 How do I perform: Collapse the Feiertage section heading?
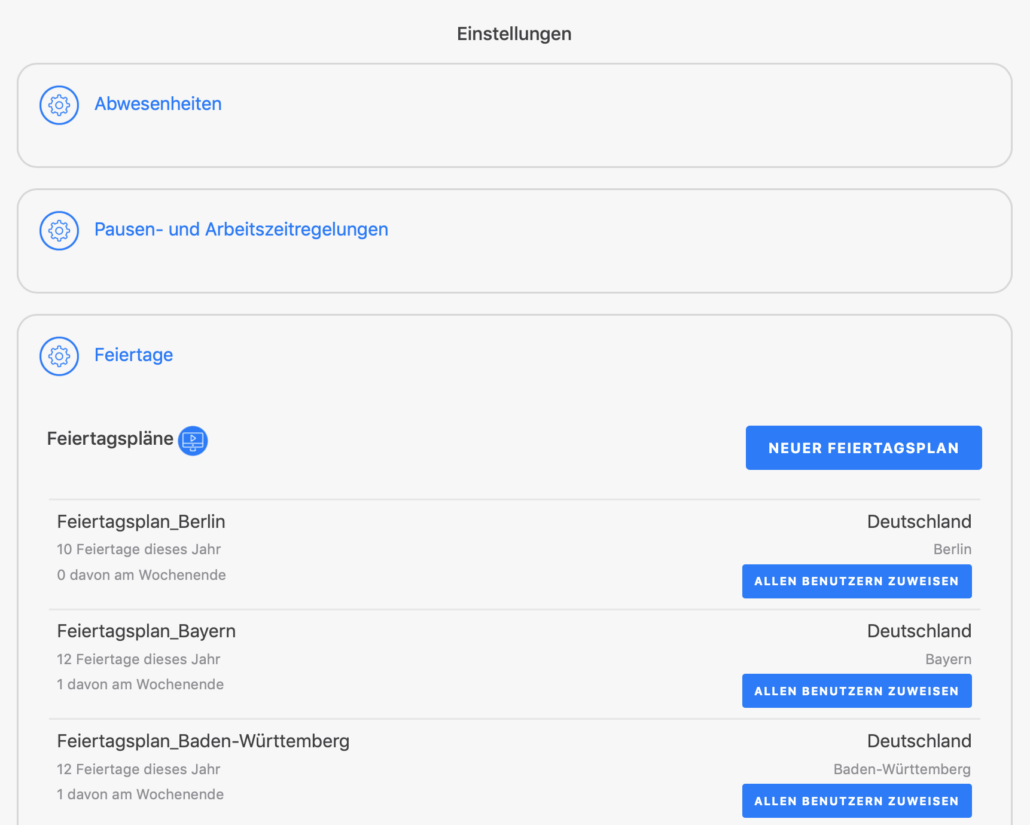134,355
